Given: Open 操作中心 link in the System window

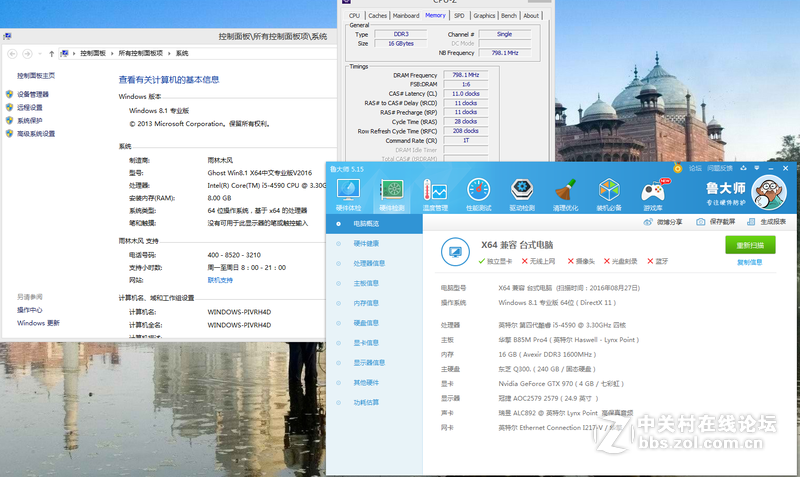Looking at the screenshot, I should coord(30,310).
